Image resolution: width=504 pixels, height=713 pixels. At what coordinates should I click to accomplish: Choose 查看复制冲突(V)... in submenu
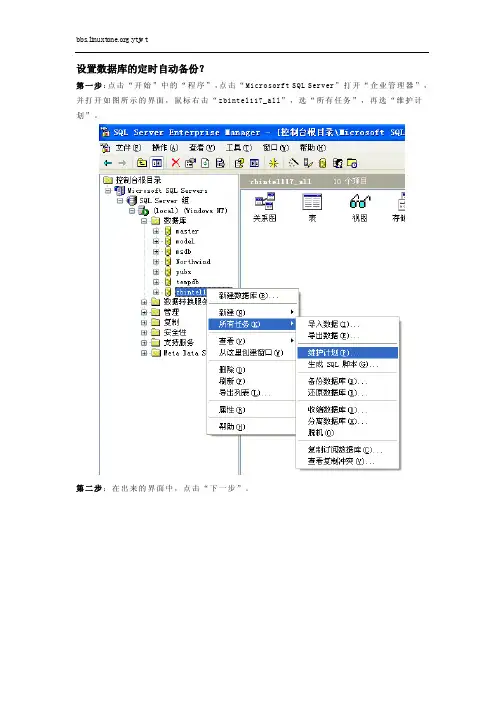pyautogui.click(x=348, y=461)
